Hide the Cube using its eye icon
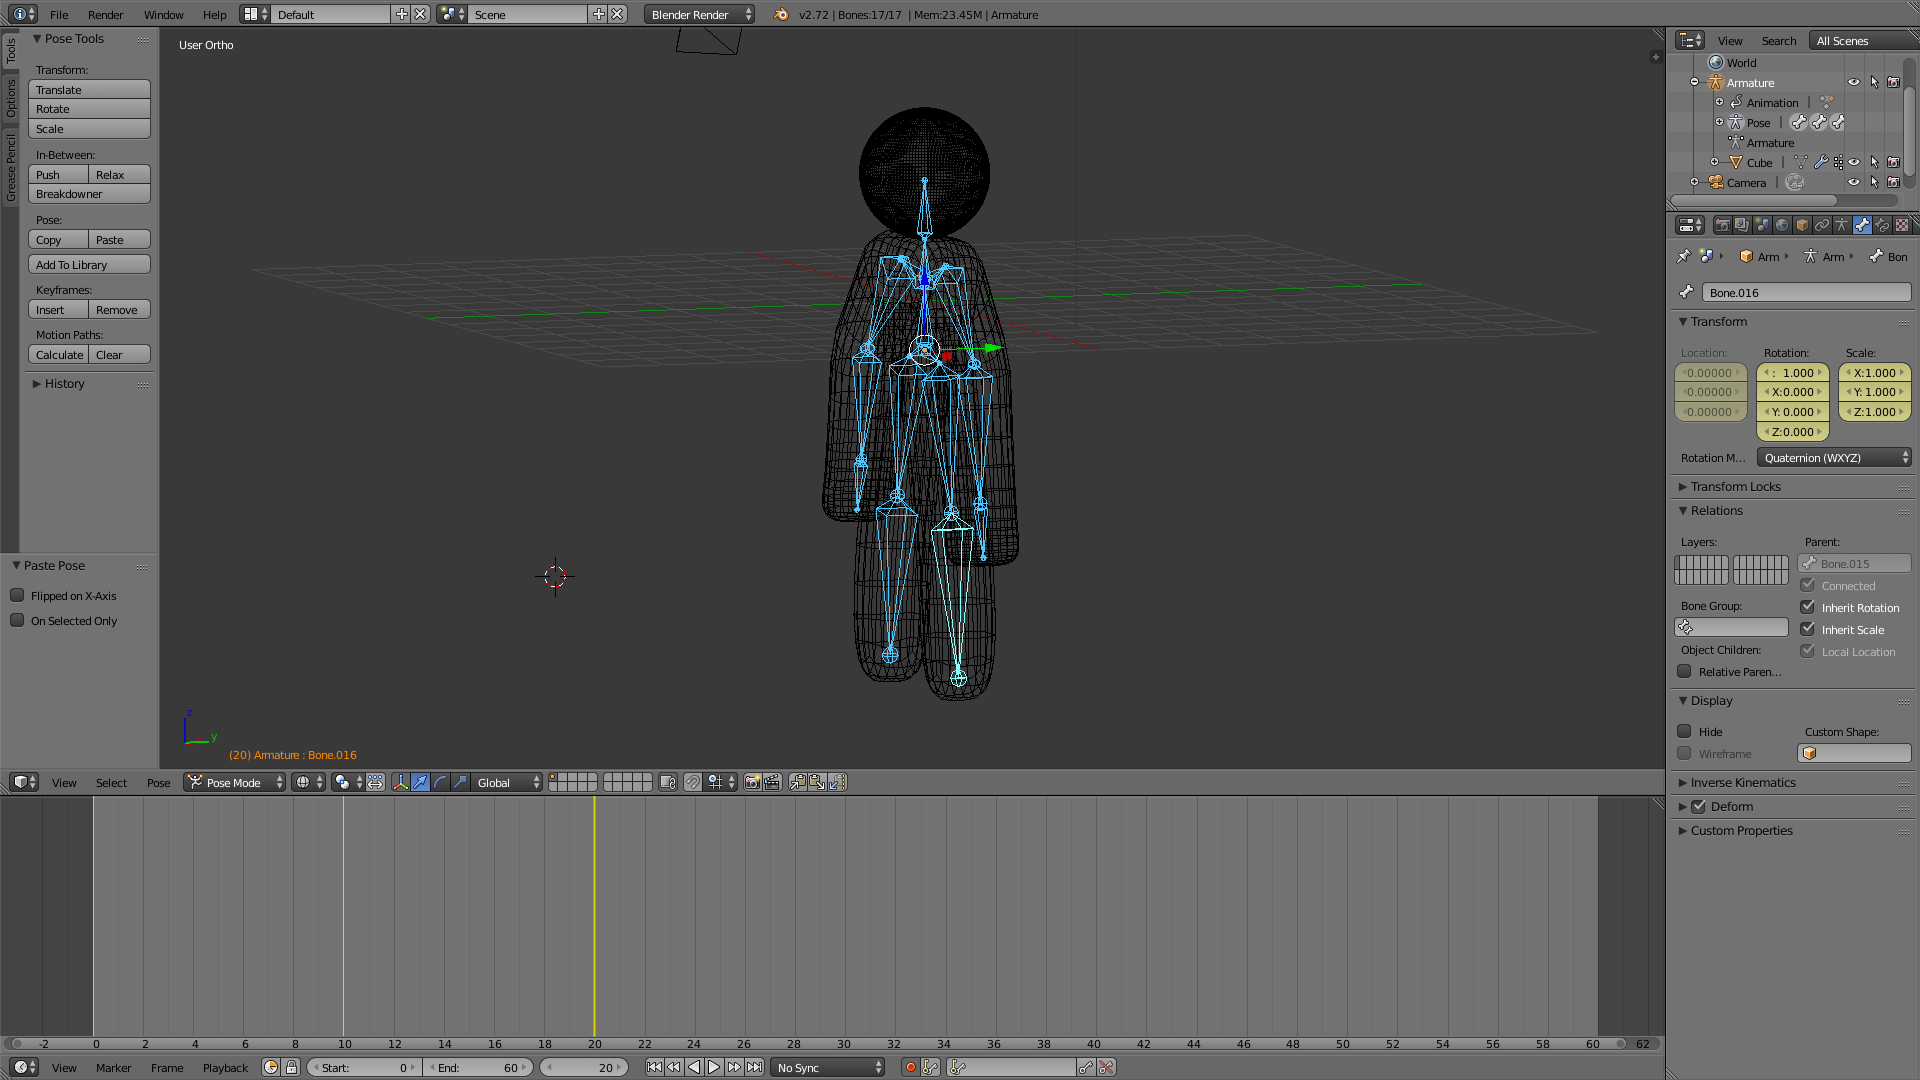1920x1080 pixels. point(1854,163)
